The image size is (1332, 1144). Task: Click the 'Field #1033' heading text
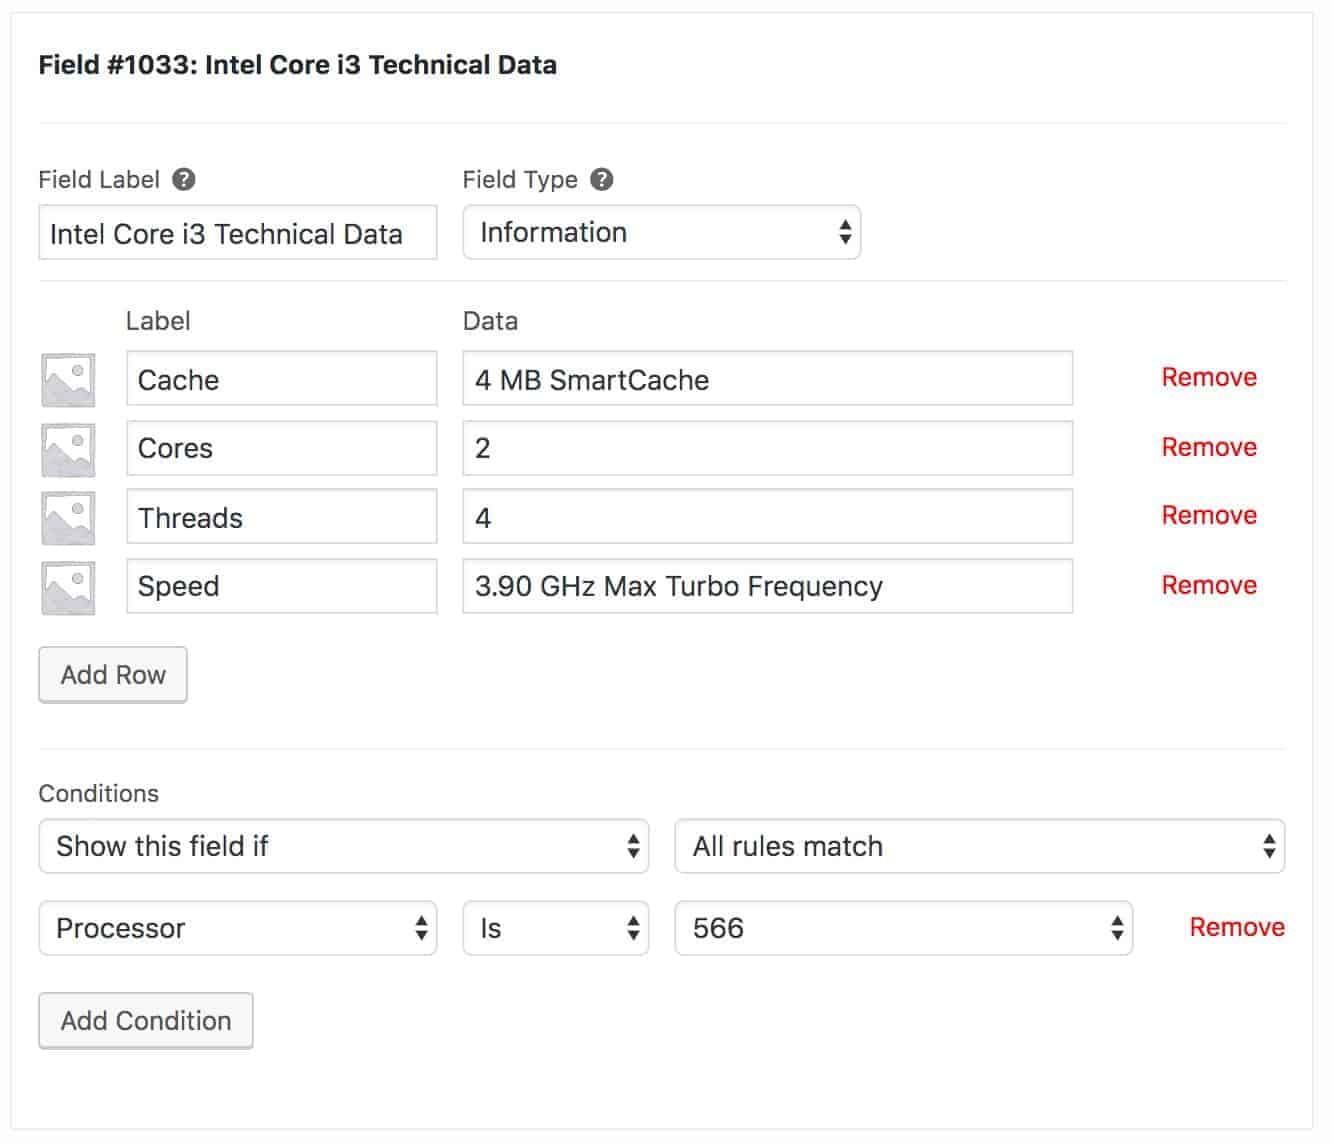298,65
